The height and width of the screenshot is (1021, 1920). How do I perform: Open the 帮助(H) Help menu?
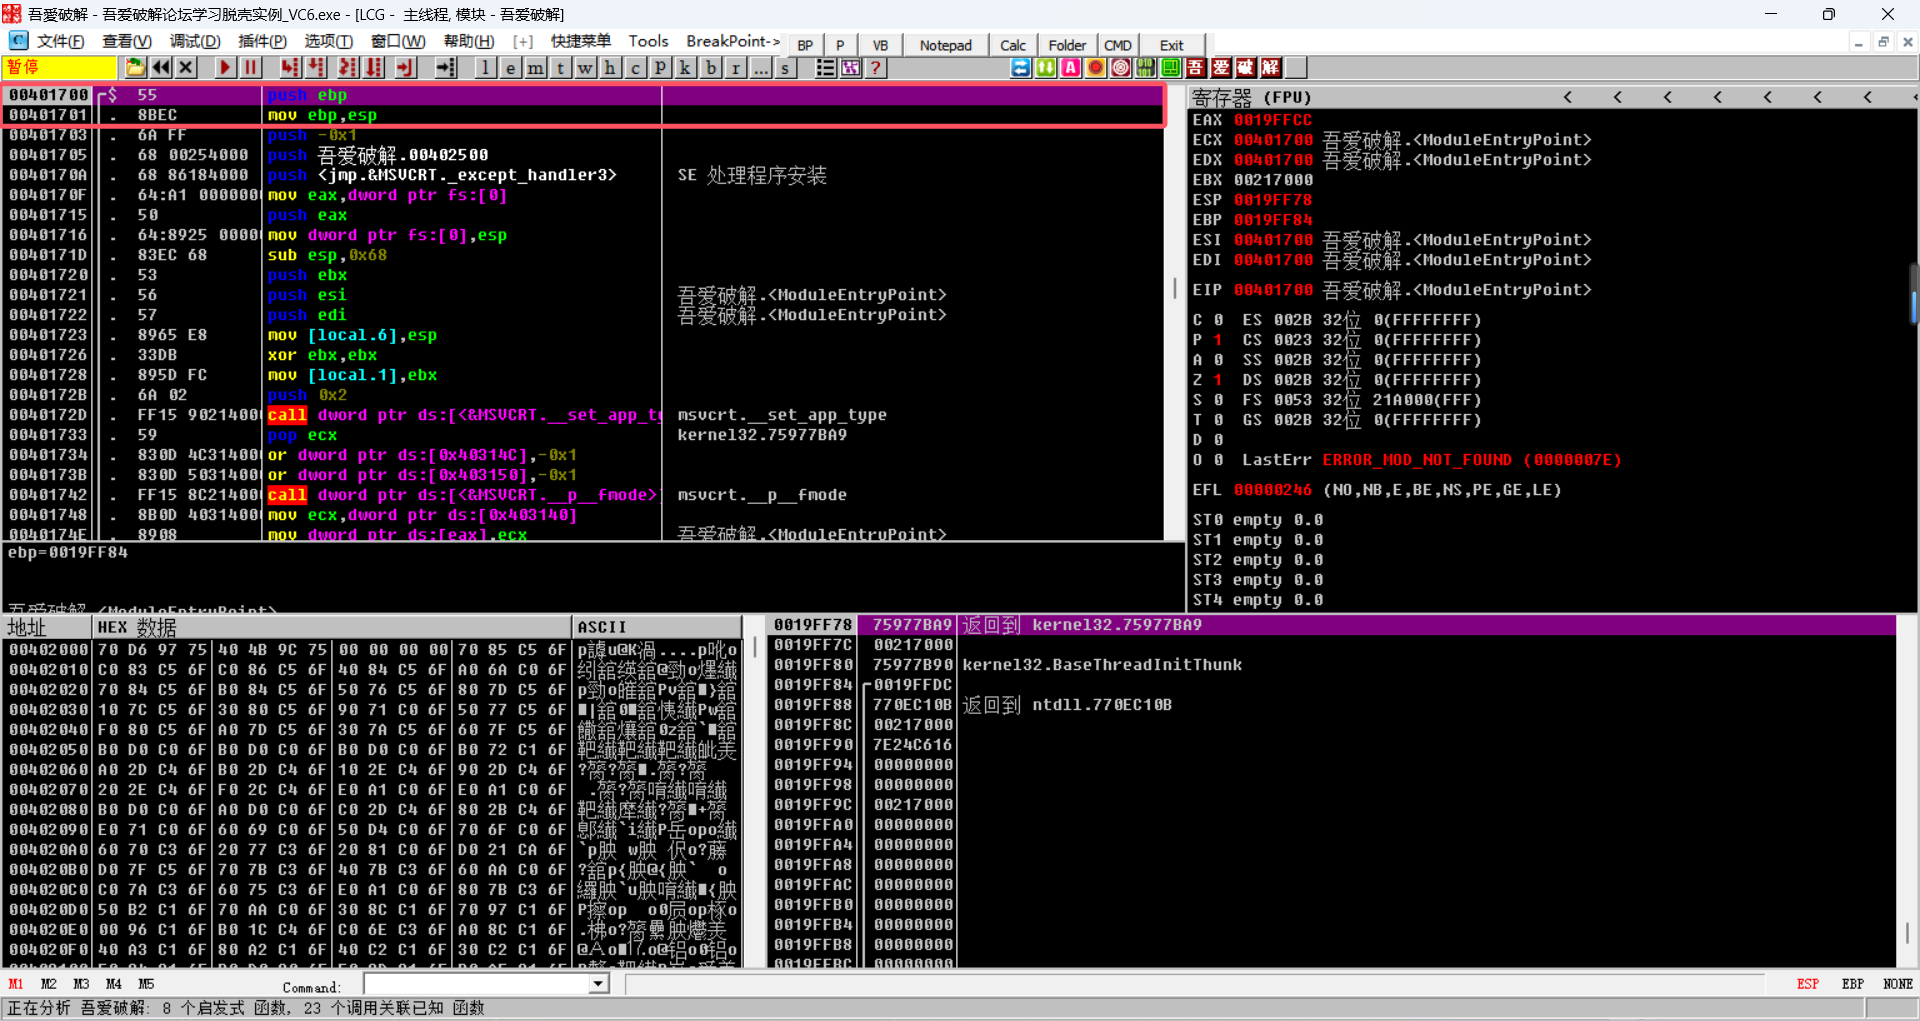click(469, 41)
